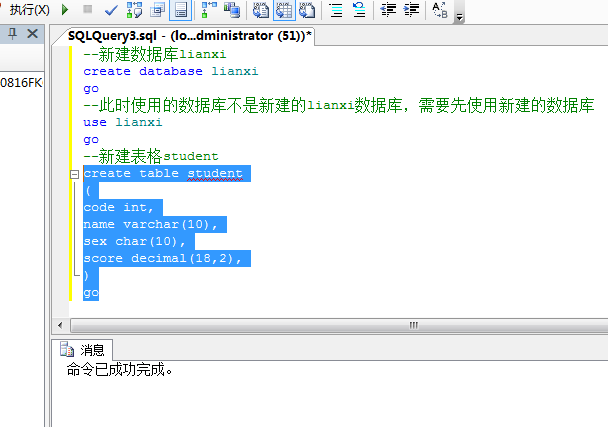This screenshot has height=427, width=608.
Task: Collapse the create table student block
Action: pos(74,175)
